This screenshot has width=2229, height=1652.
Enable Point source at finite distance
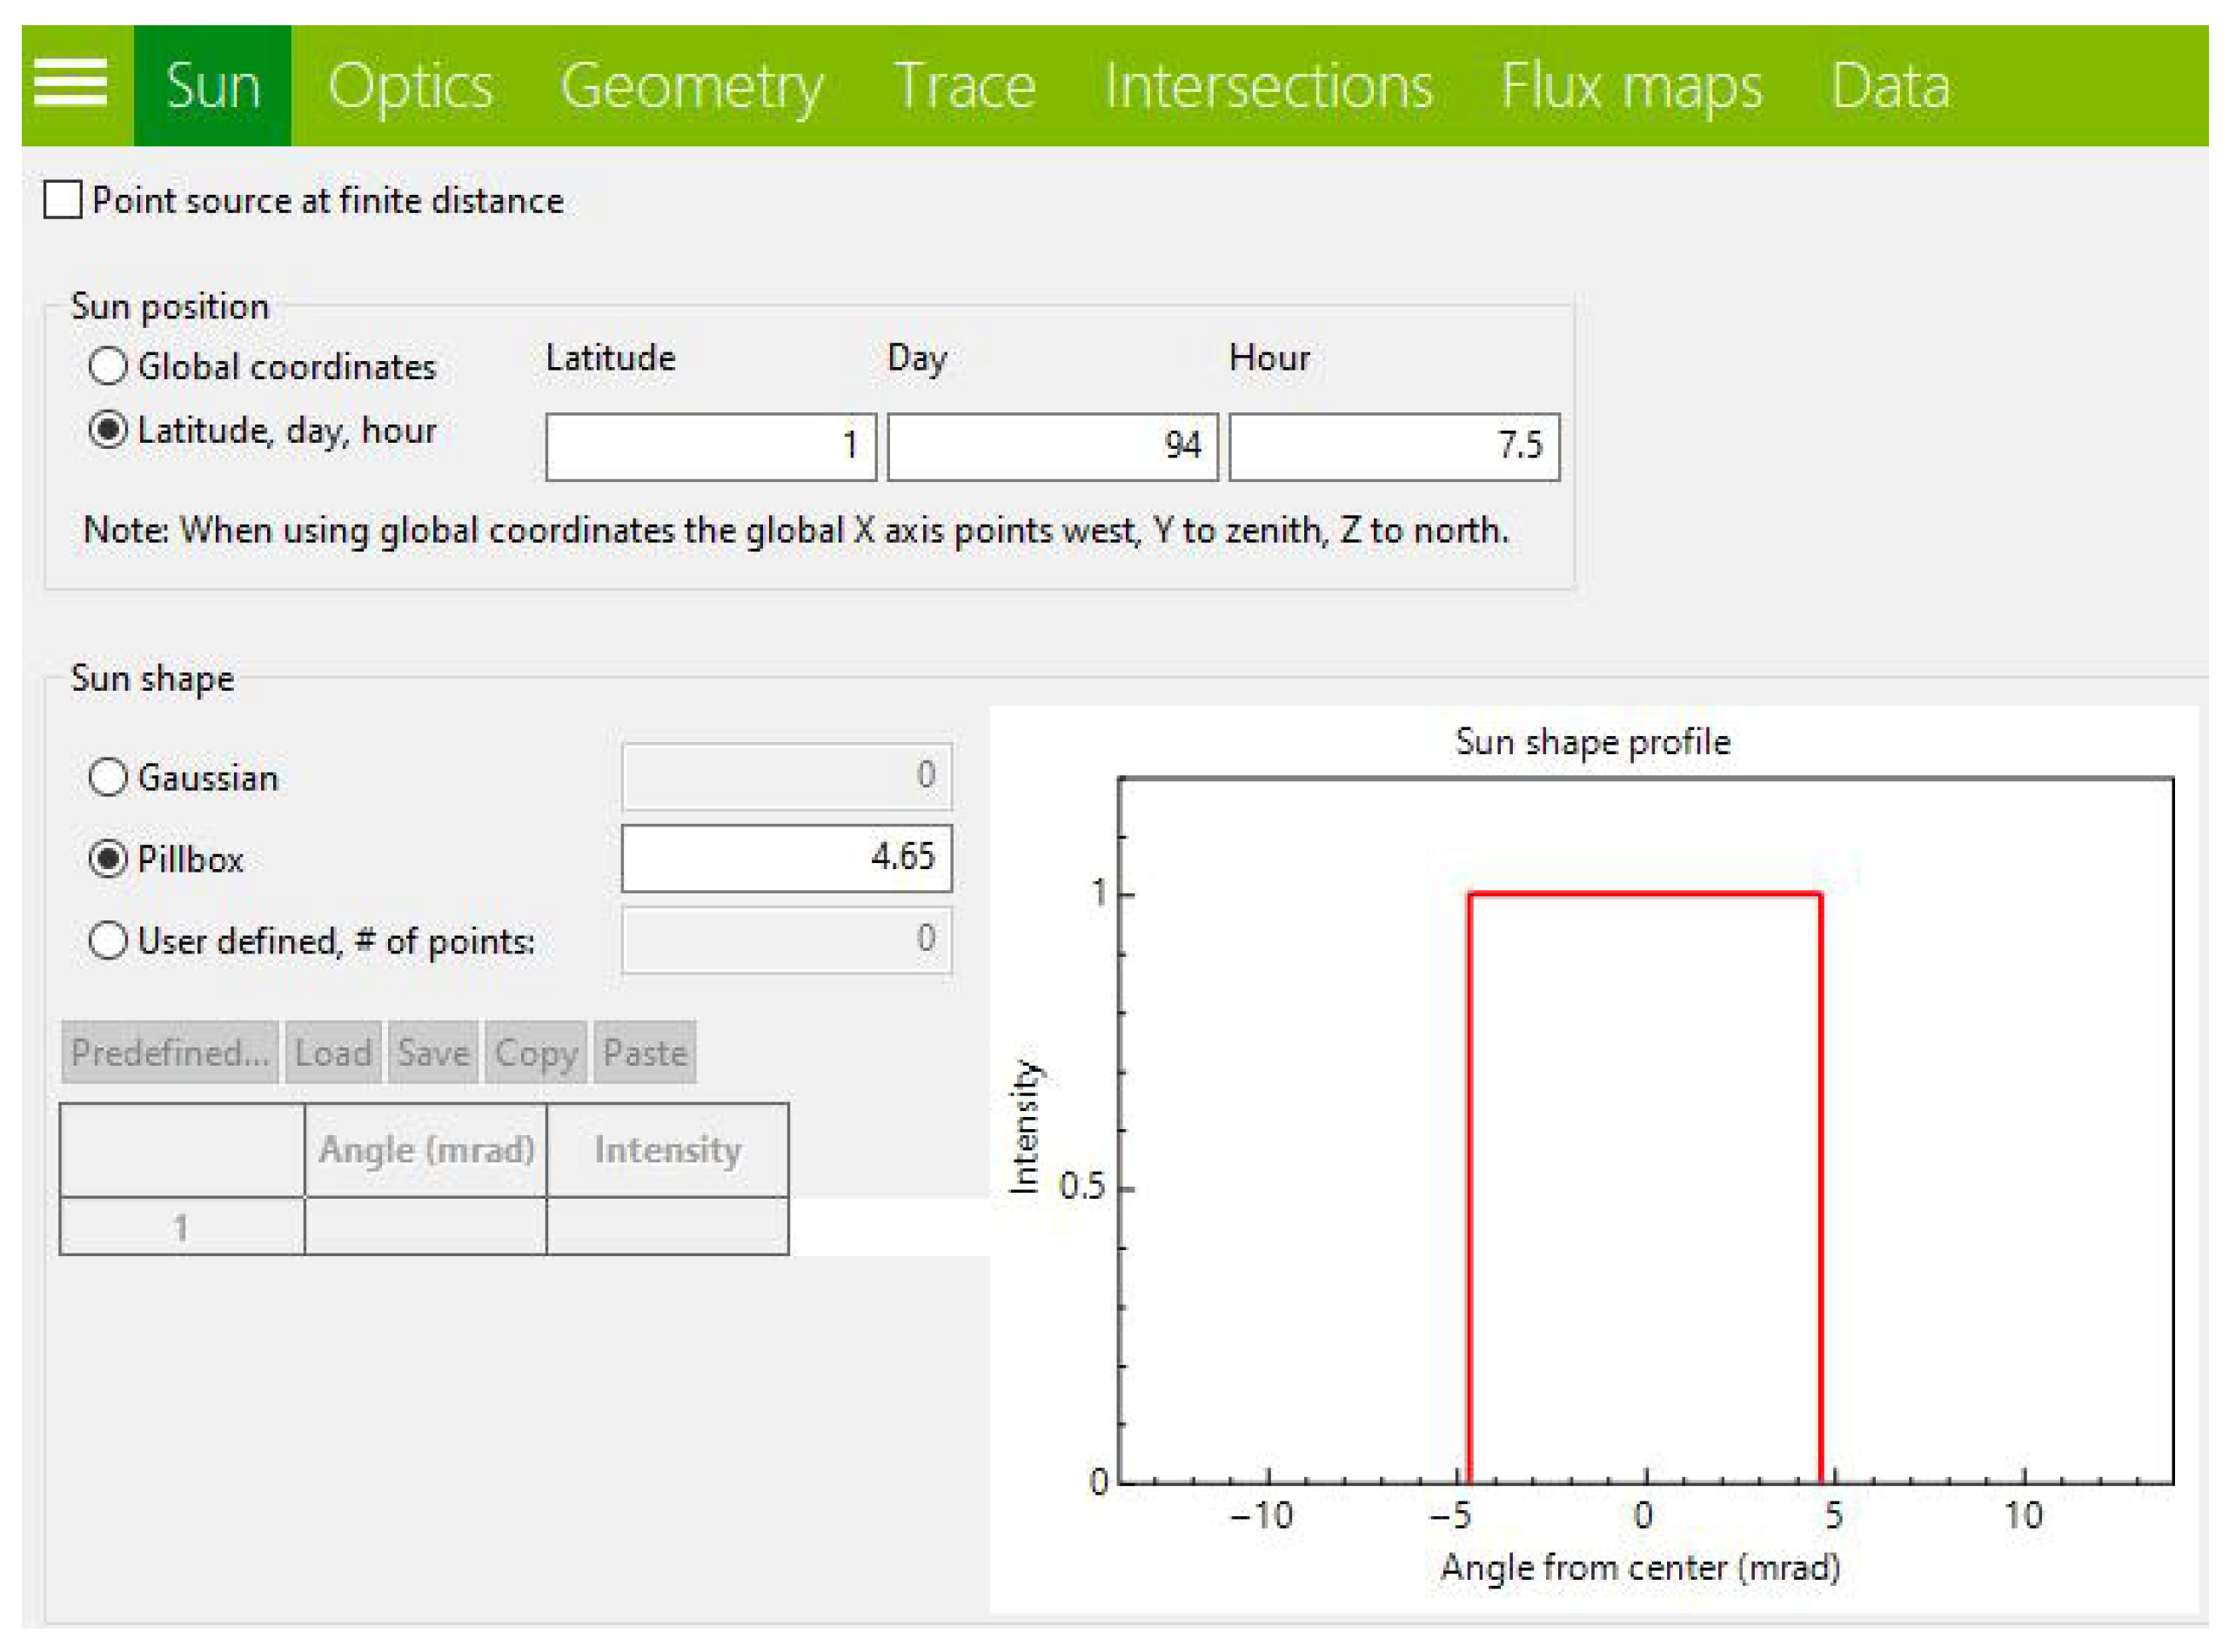tap(63, 200)
